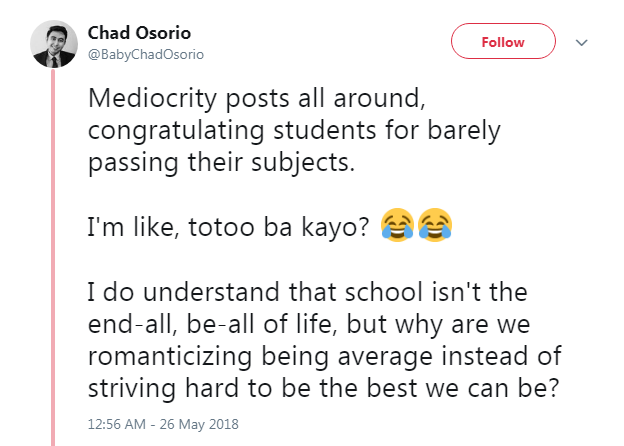Expand the tweet options chevron

pos(582,42)
